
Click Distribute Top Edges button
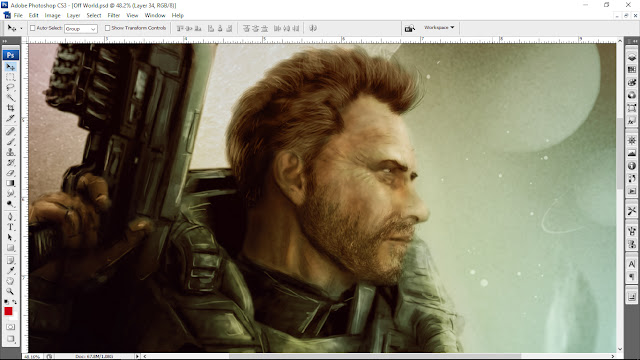(246, 28)
